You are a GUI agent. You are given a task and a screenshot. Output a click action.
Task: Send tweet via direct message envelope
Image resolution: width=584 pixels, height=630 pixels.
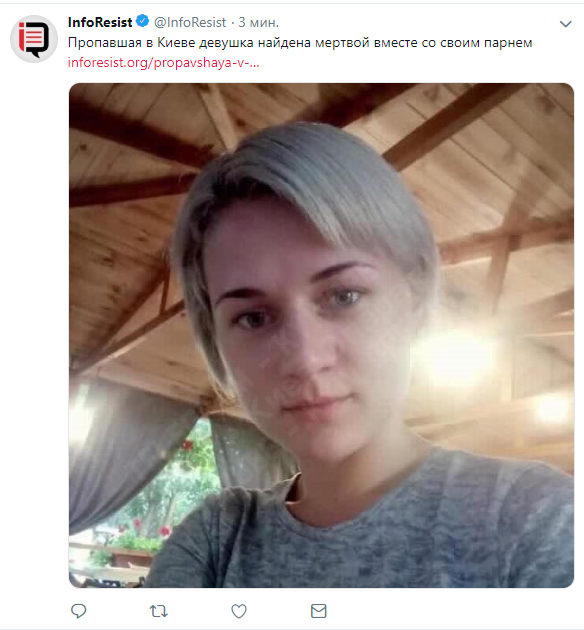(x=319, y=611)
